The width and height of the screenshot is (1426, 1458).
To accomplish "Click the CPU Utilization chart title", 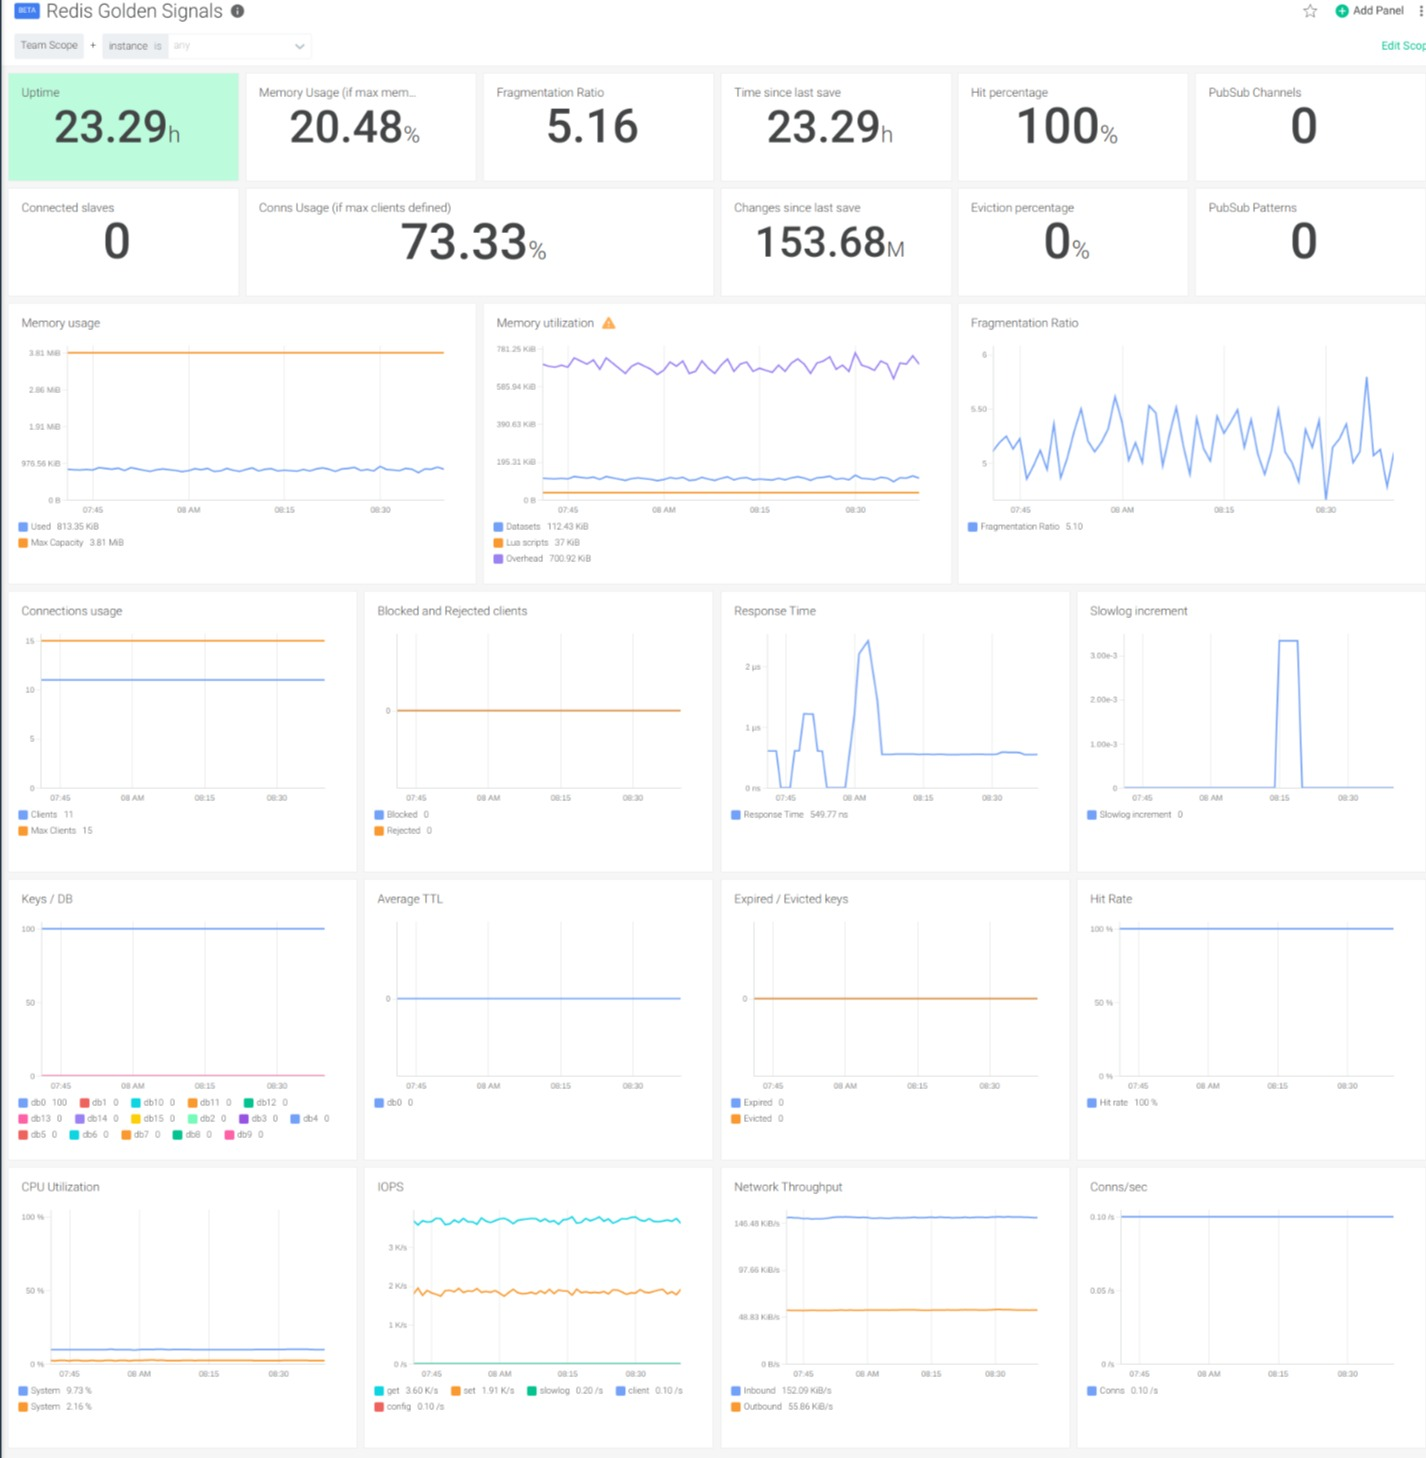I will pyautogui.click(x=60, y=1187).
